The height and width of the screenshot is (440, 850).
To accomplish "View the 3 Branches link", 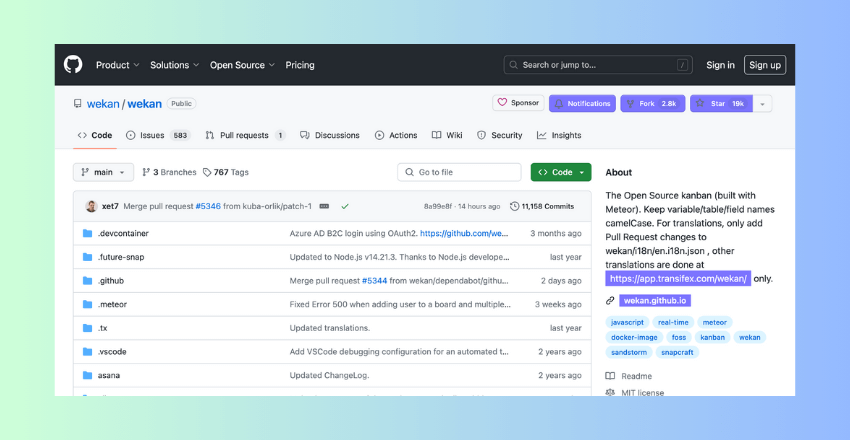I will [169, 172].
